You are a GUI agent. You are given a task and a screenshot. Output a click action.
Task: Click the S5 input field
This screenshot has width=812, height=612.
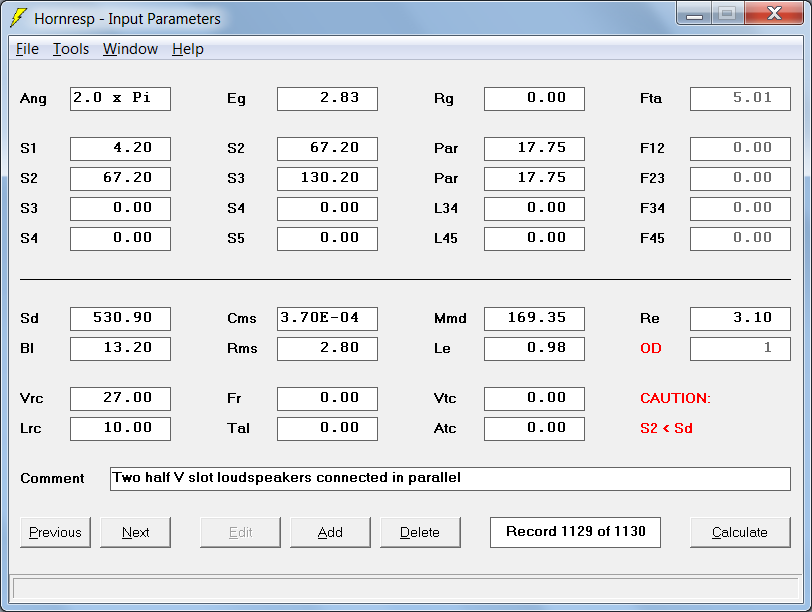327,239
